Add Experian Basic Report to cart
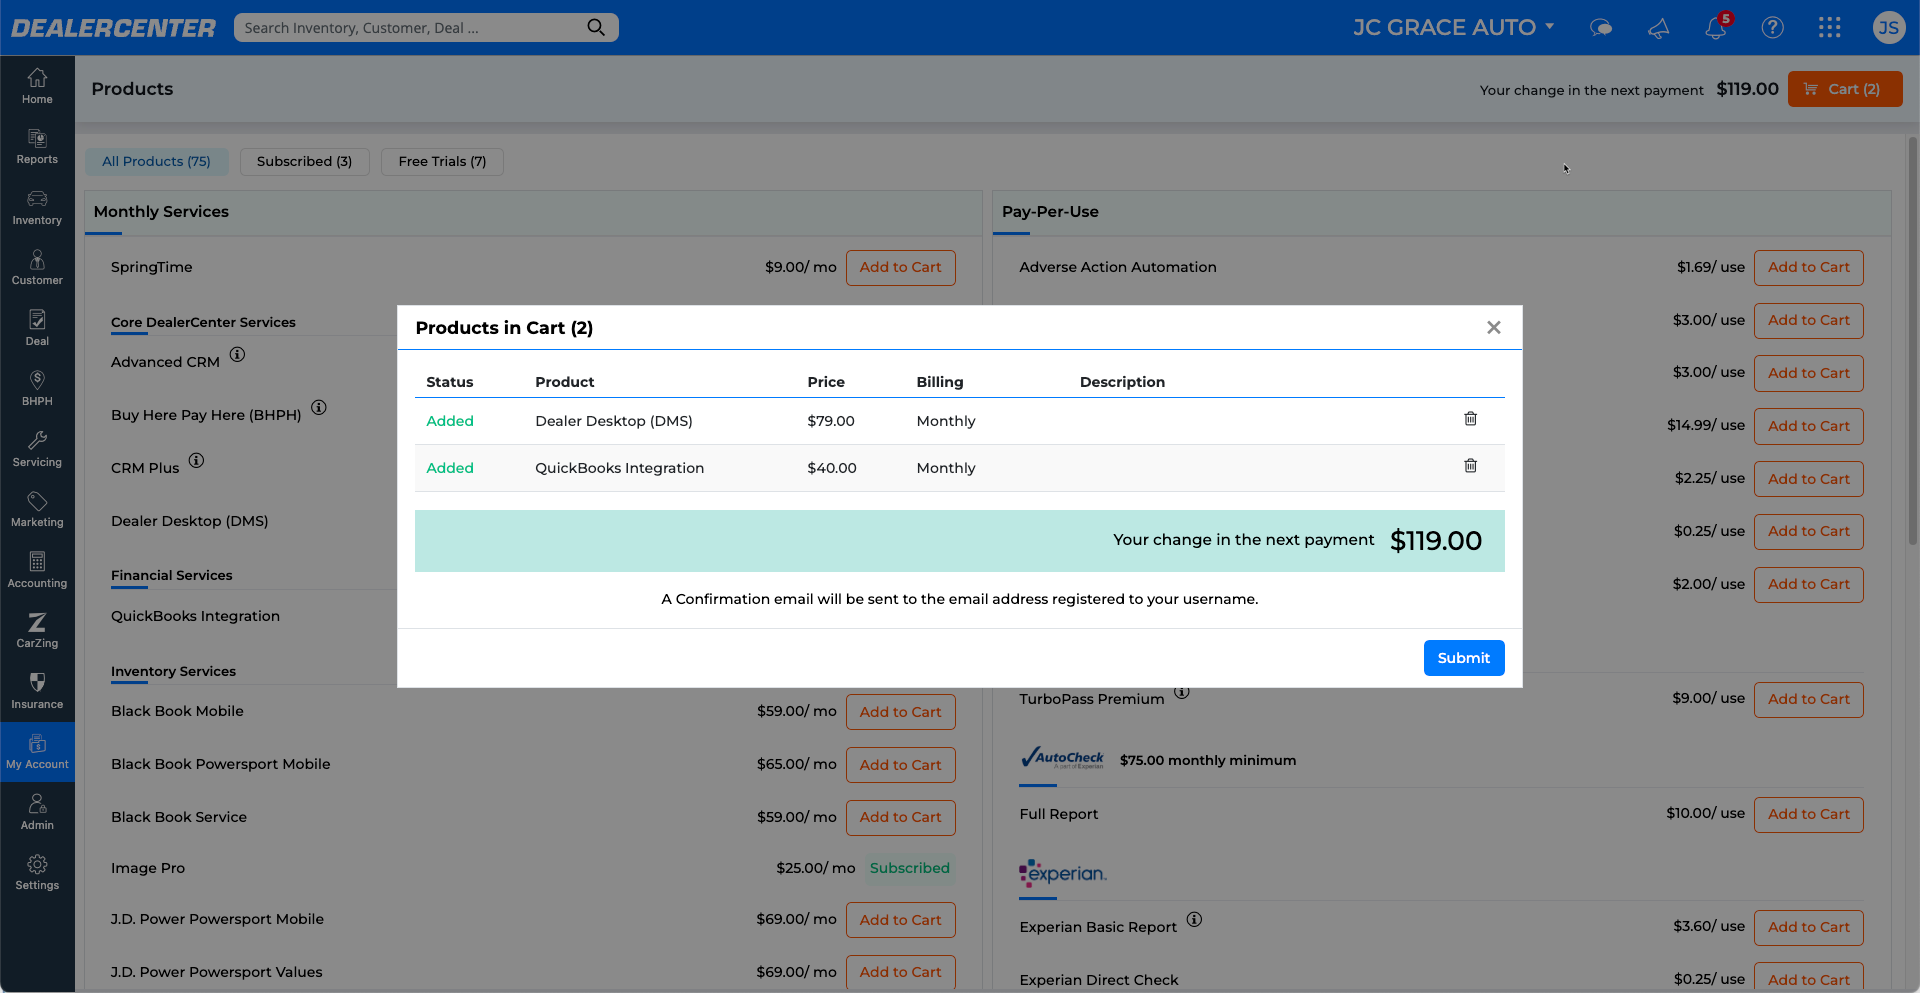Screen dimensions: 1920x993 [1808, 928]
